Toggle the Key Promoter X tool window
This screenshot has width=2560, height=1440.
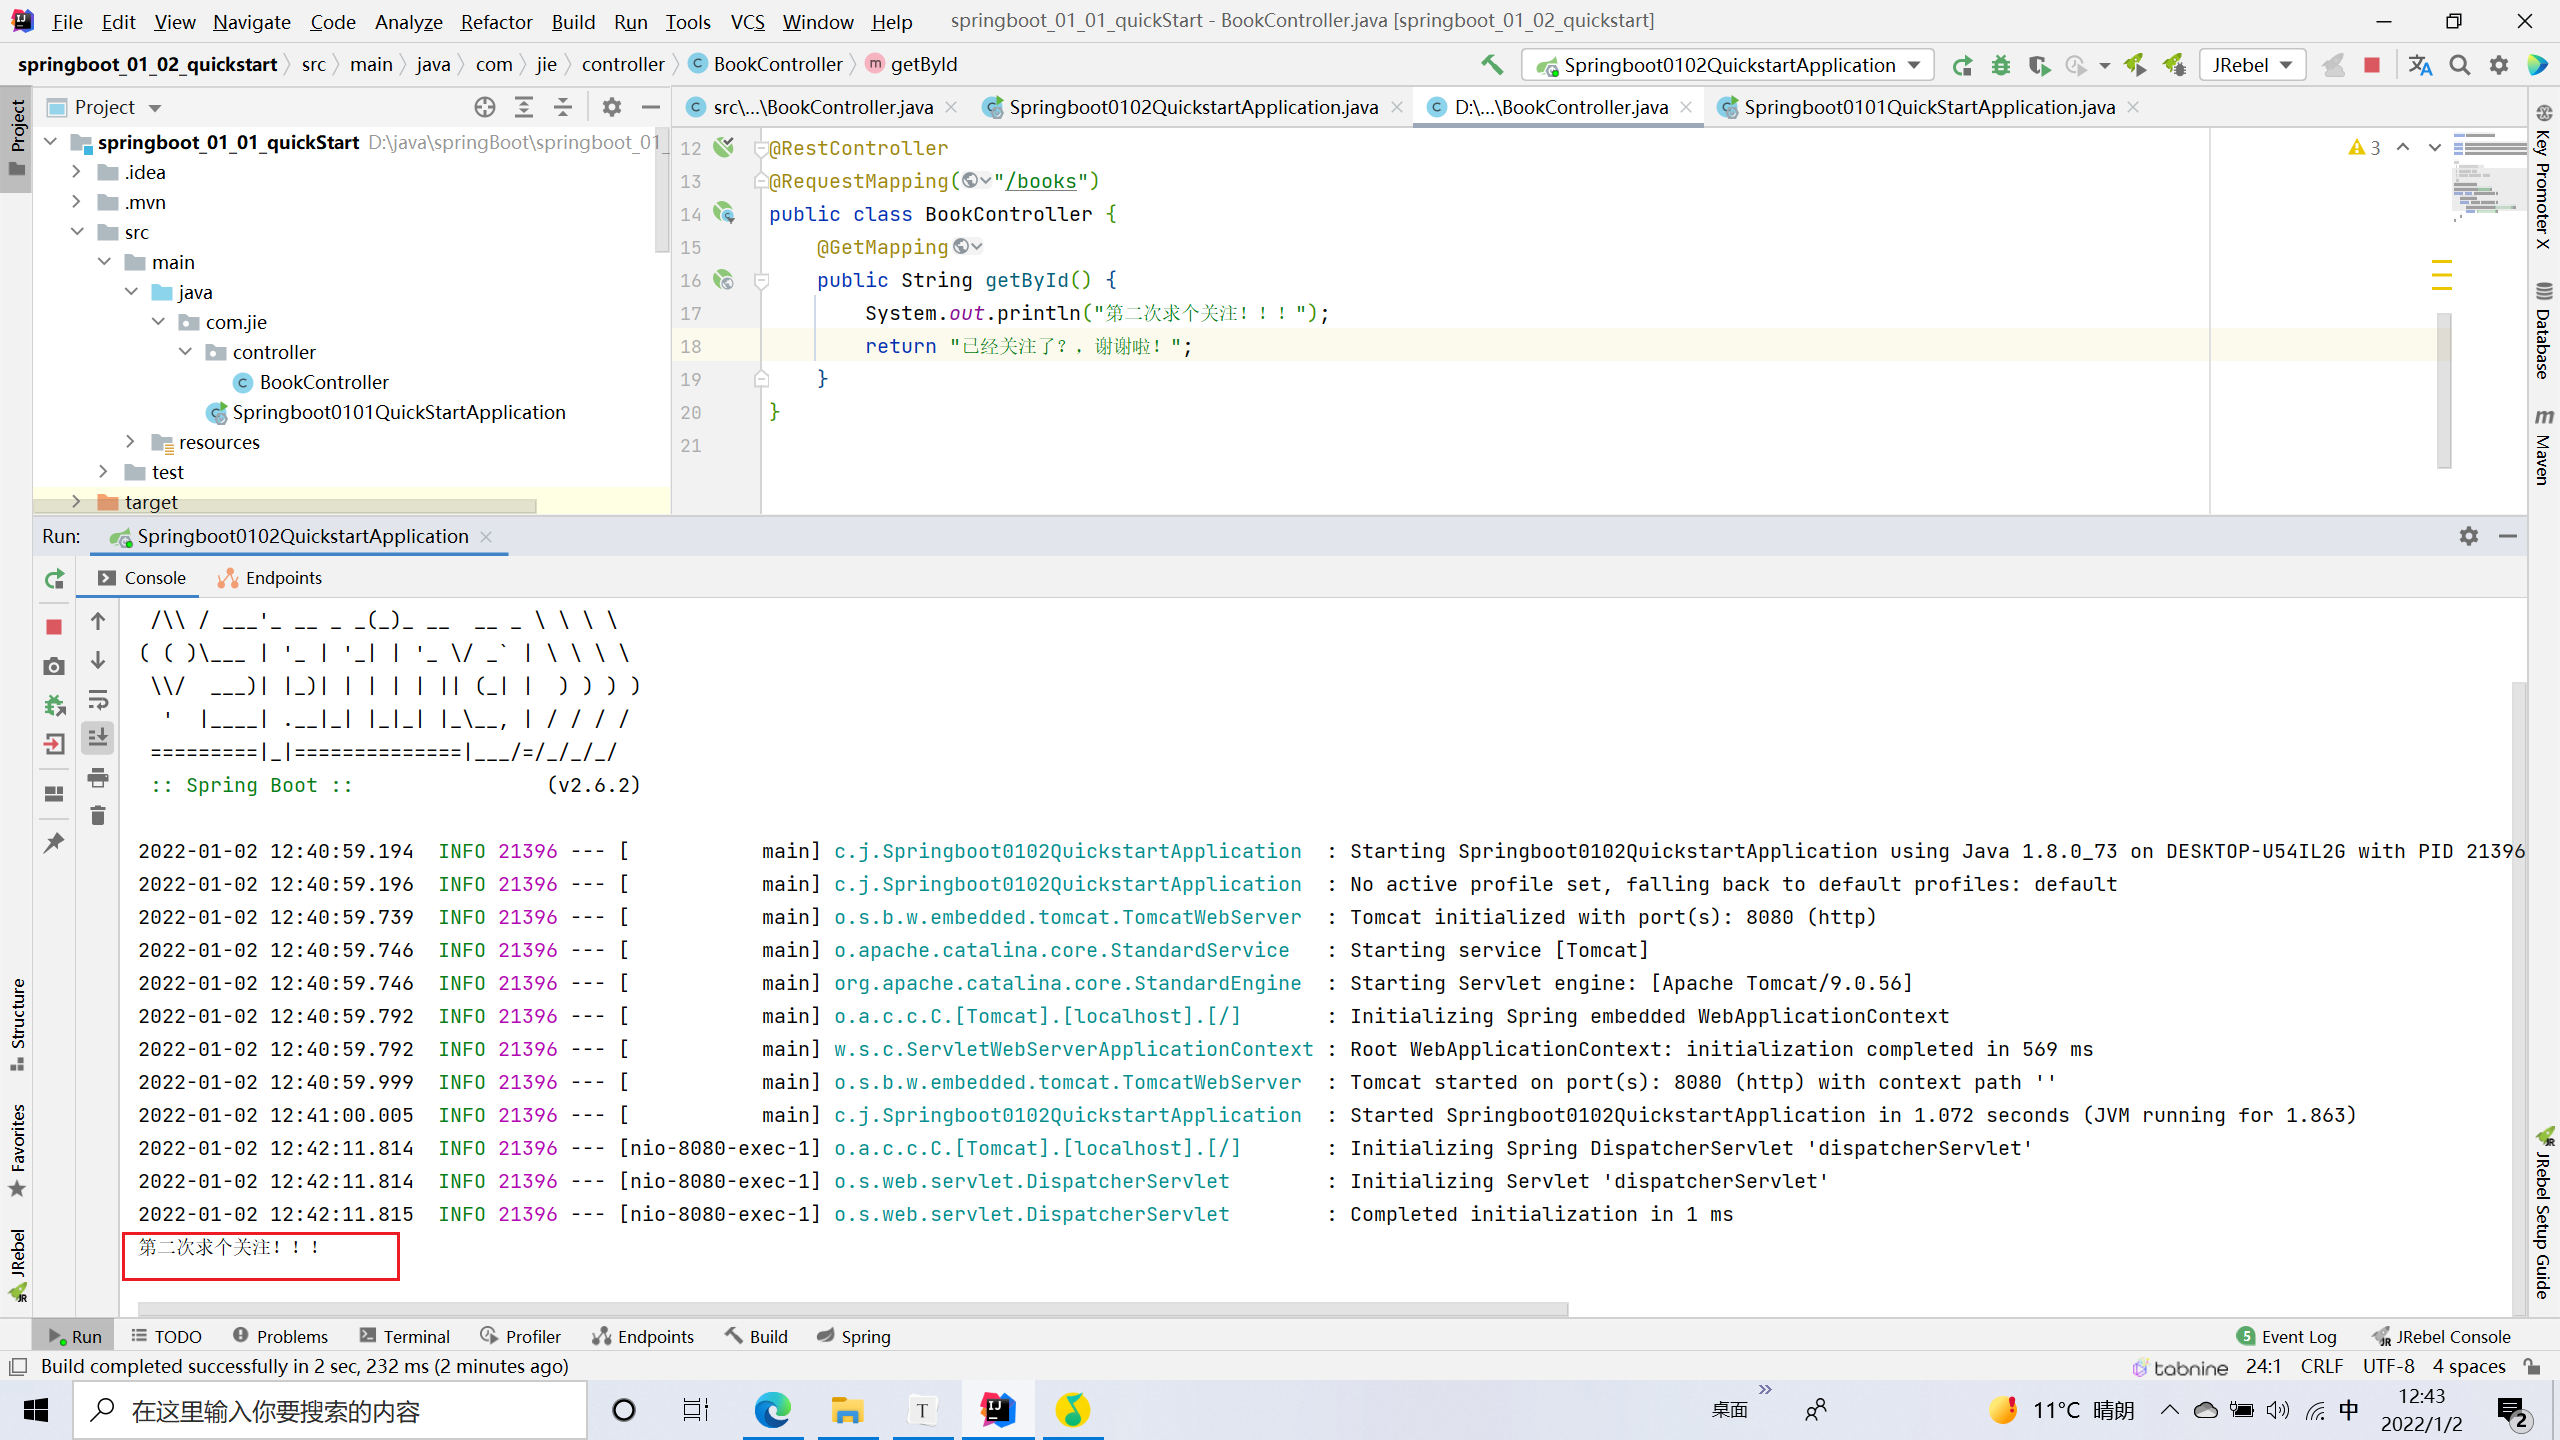pyautogui.click(x=2543, y=175)
